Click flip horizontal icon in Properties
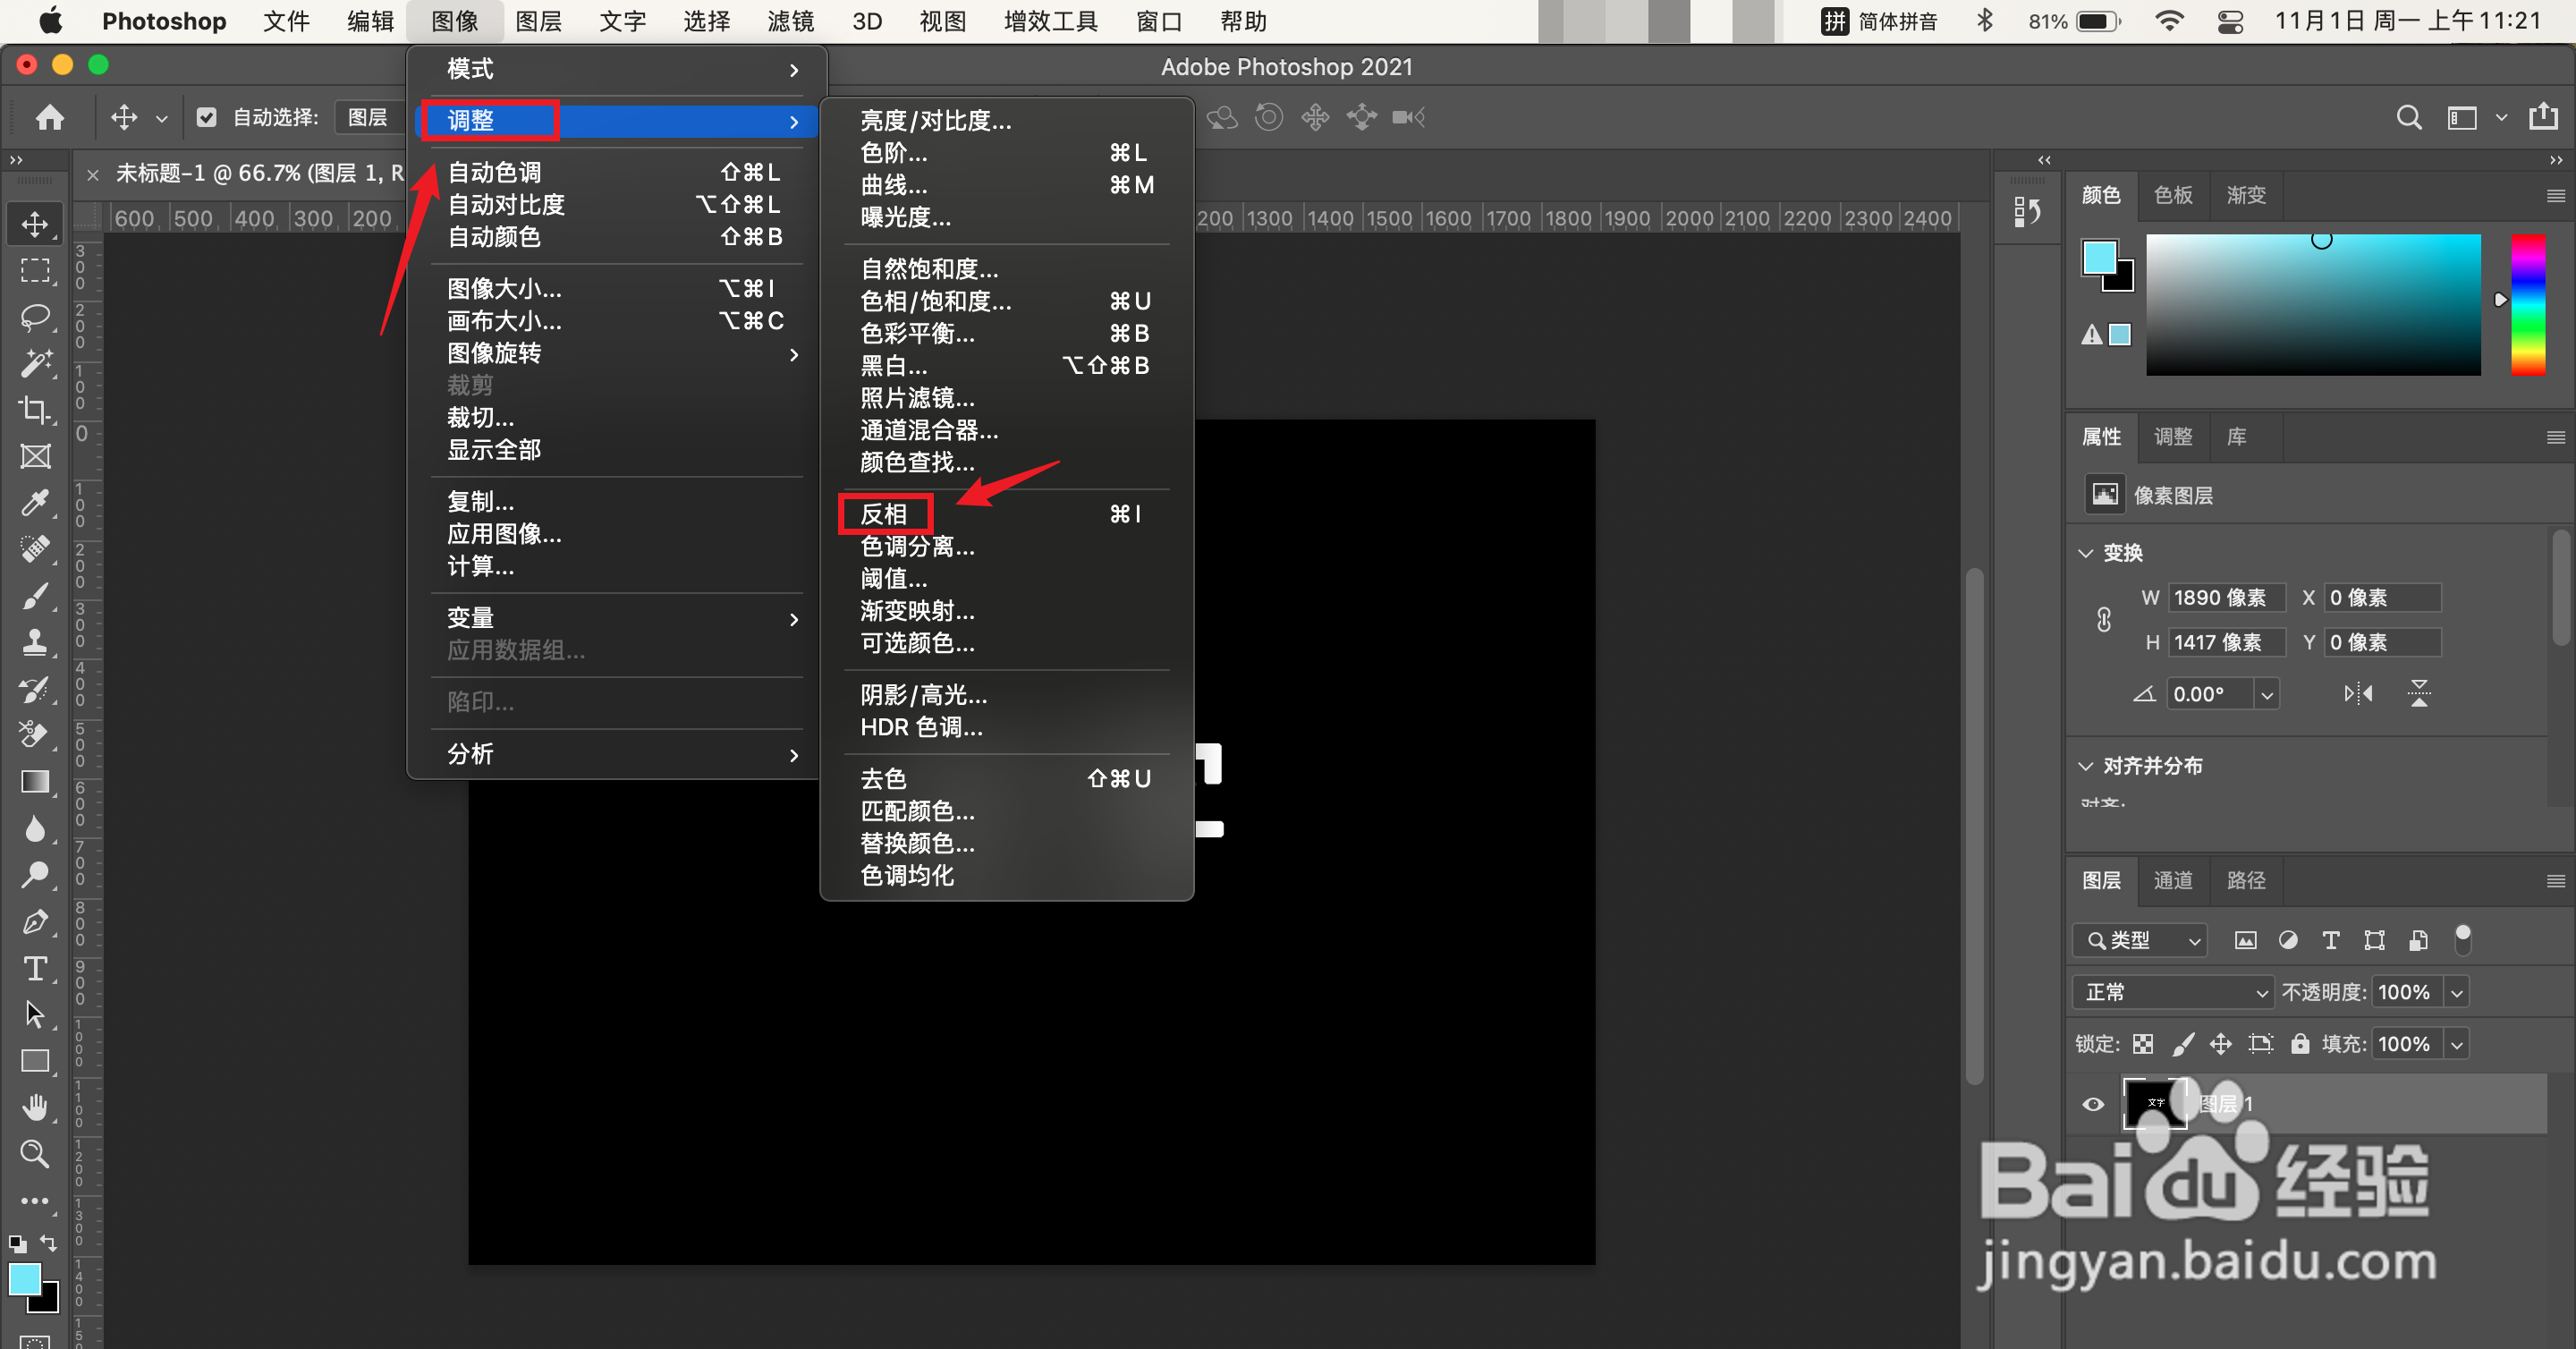This screenshot has height=1349, width=2576. click(x=2358, y=693)
